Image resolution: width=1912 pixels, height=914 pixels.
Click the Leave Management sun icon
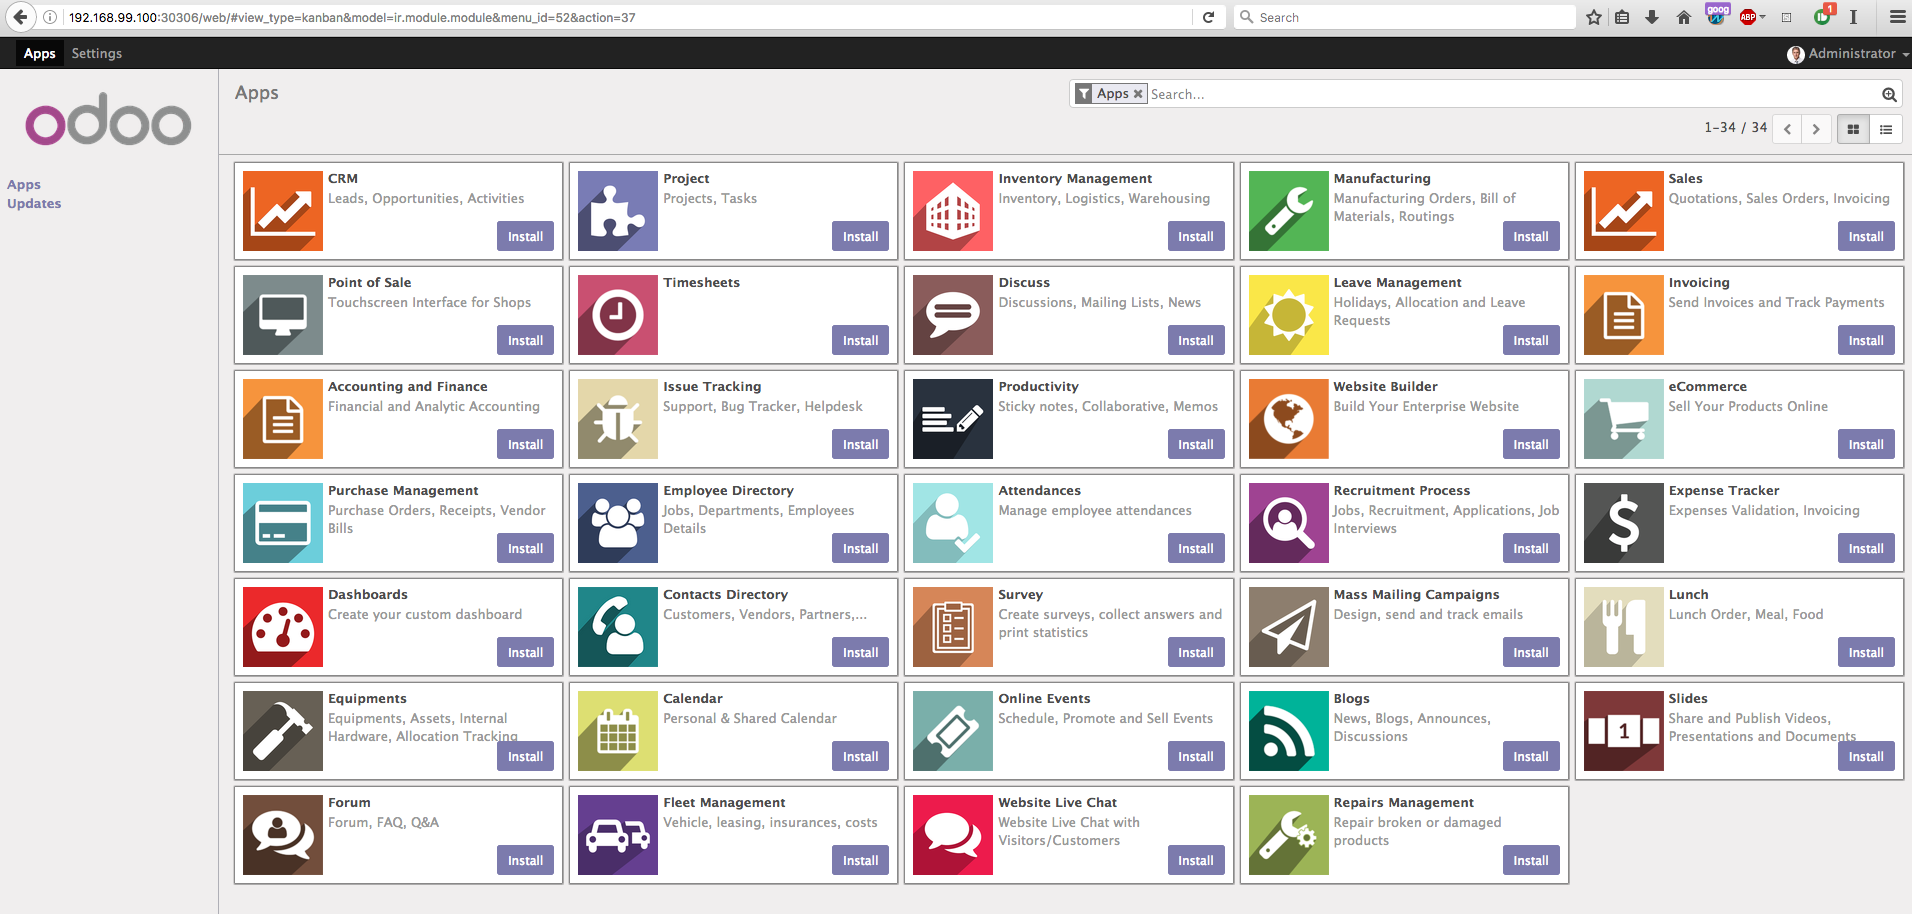[x=1289, y=315]
